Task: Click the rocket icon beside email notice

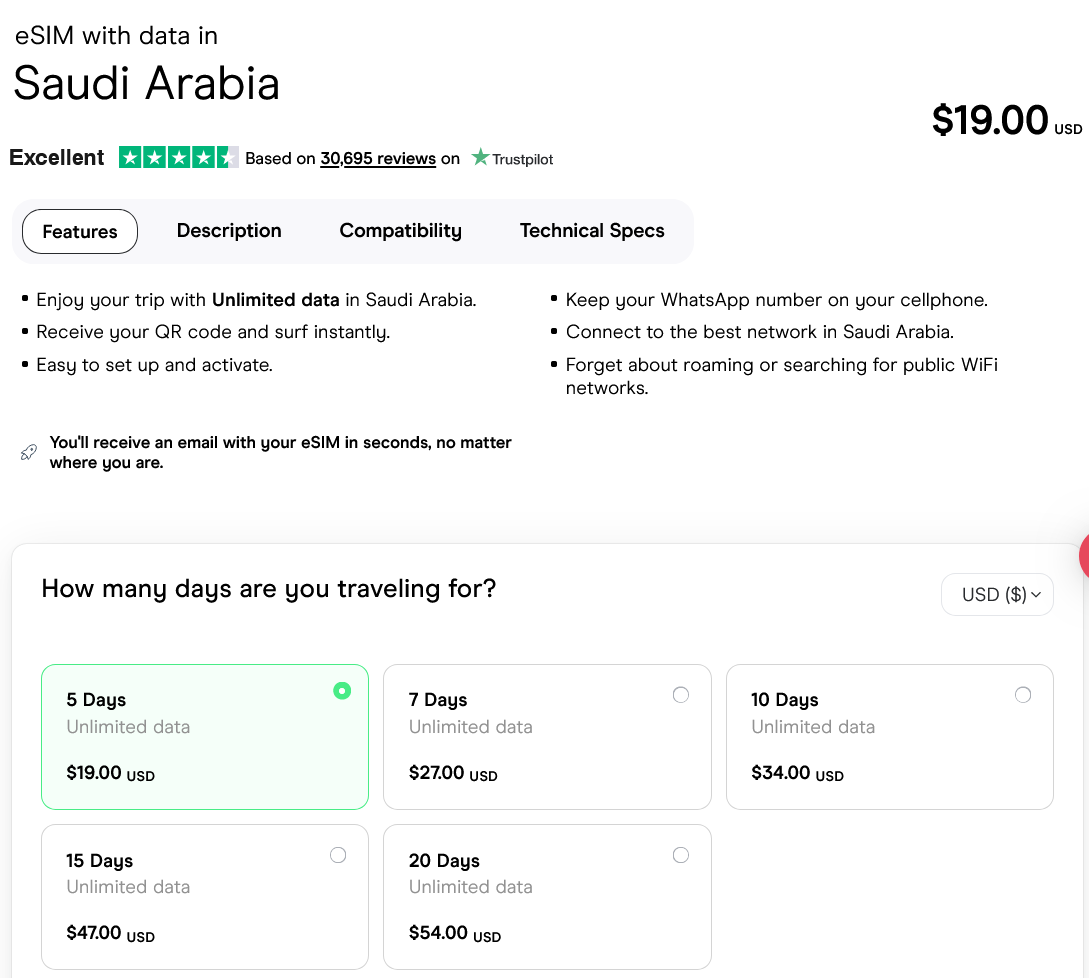Action: [x=29, y=453]
